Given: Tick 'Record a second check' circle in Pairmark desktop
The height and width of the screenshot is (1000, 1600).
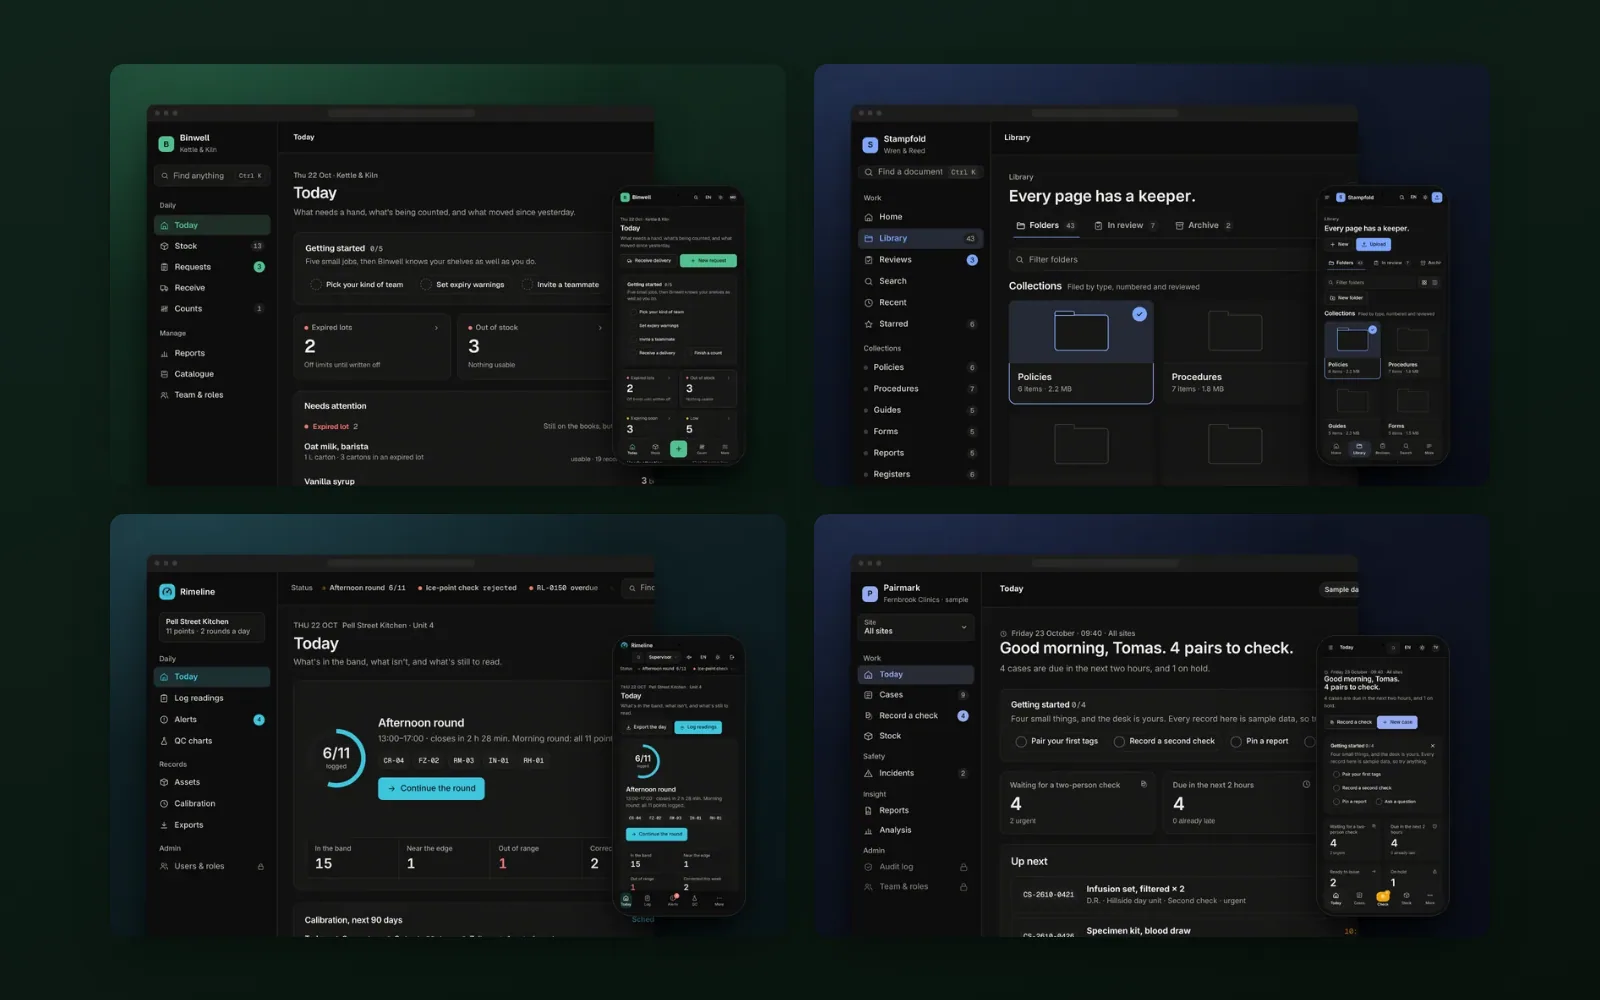Looking at the screenshot, I should click(1119, 742).
